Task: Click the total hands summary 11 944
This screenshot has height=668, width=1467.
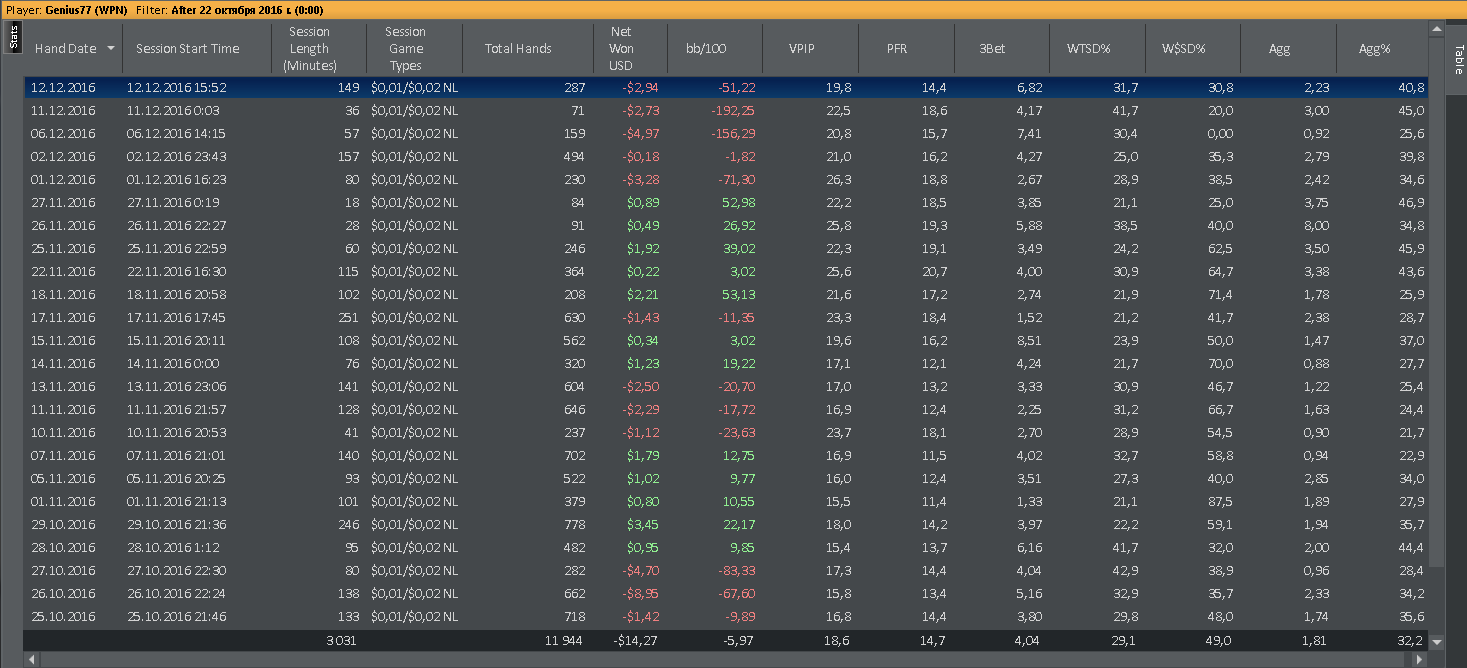Action: pos(564,640)
